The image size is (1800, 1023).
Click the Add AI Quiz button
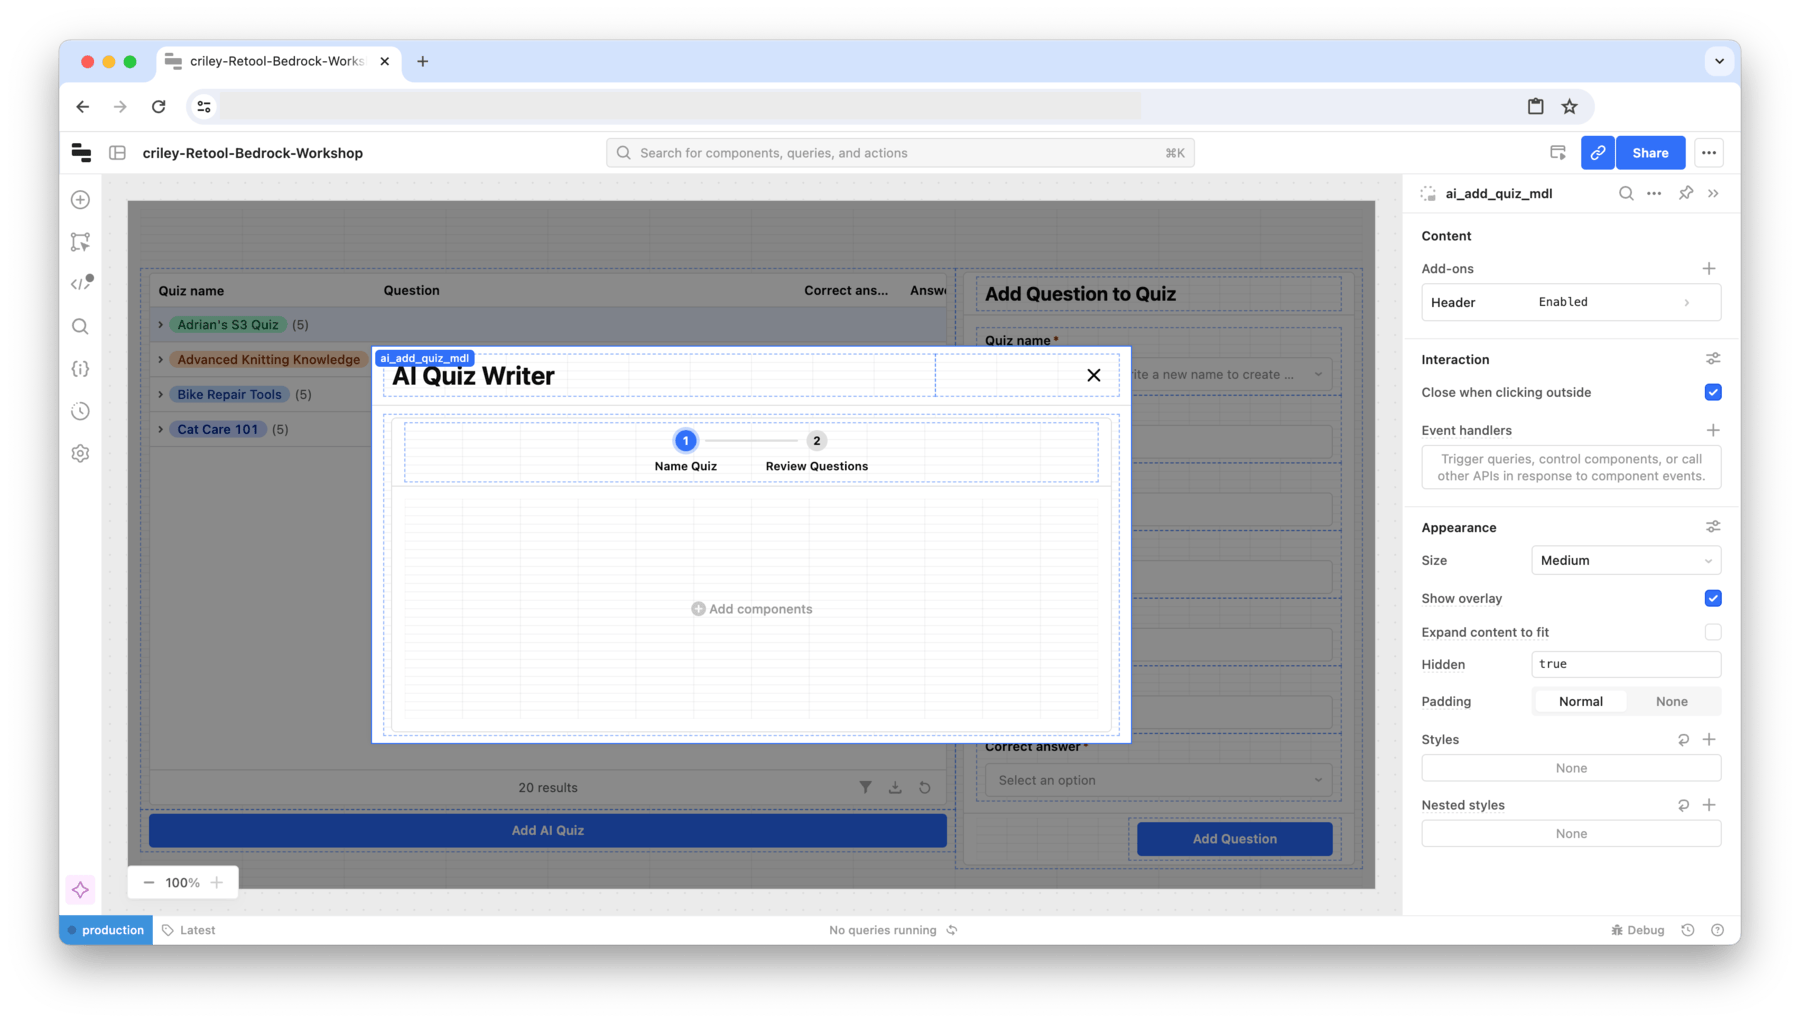point(548,831)
